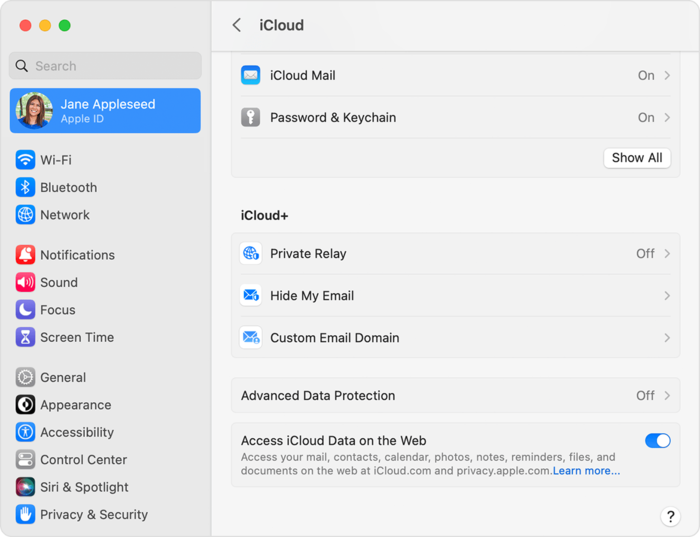
Task: Select Jane Appleseed Apple ID entry
Action: tap(105, 110)
